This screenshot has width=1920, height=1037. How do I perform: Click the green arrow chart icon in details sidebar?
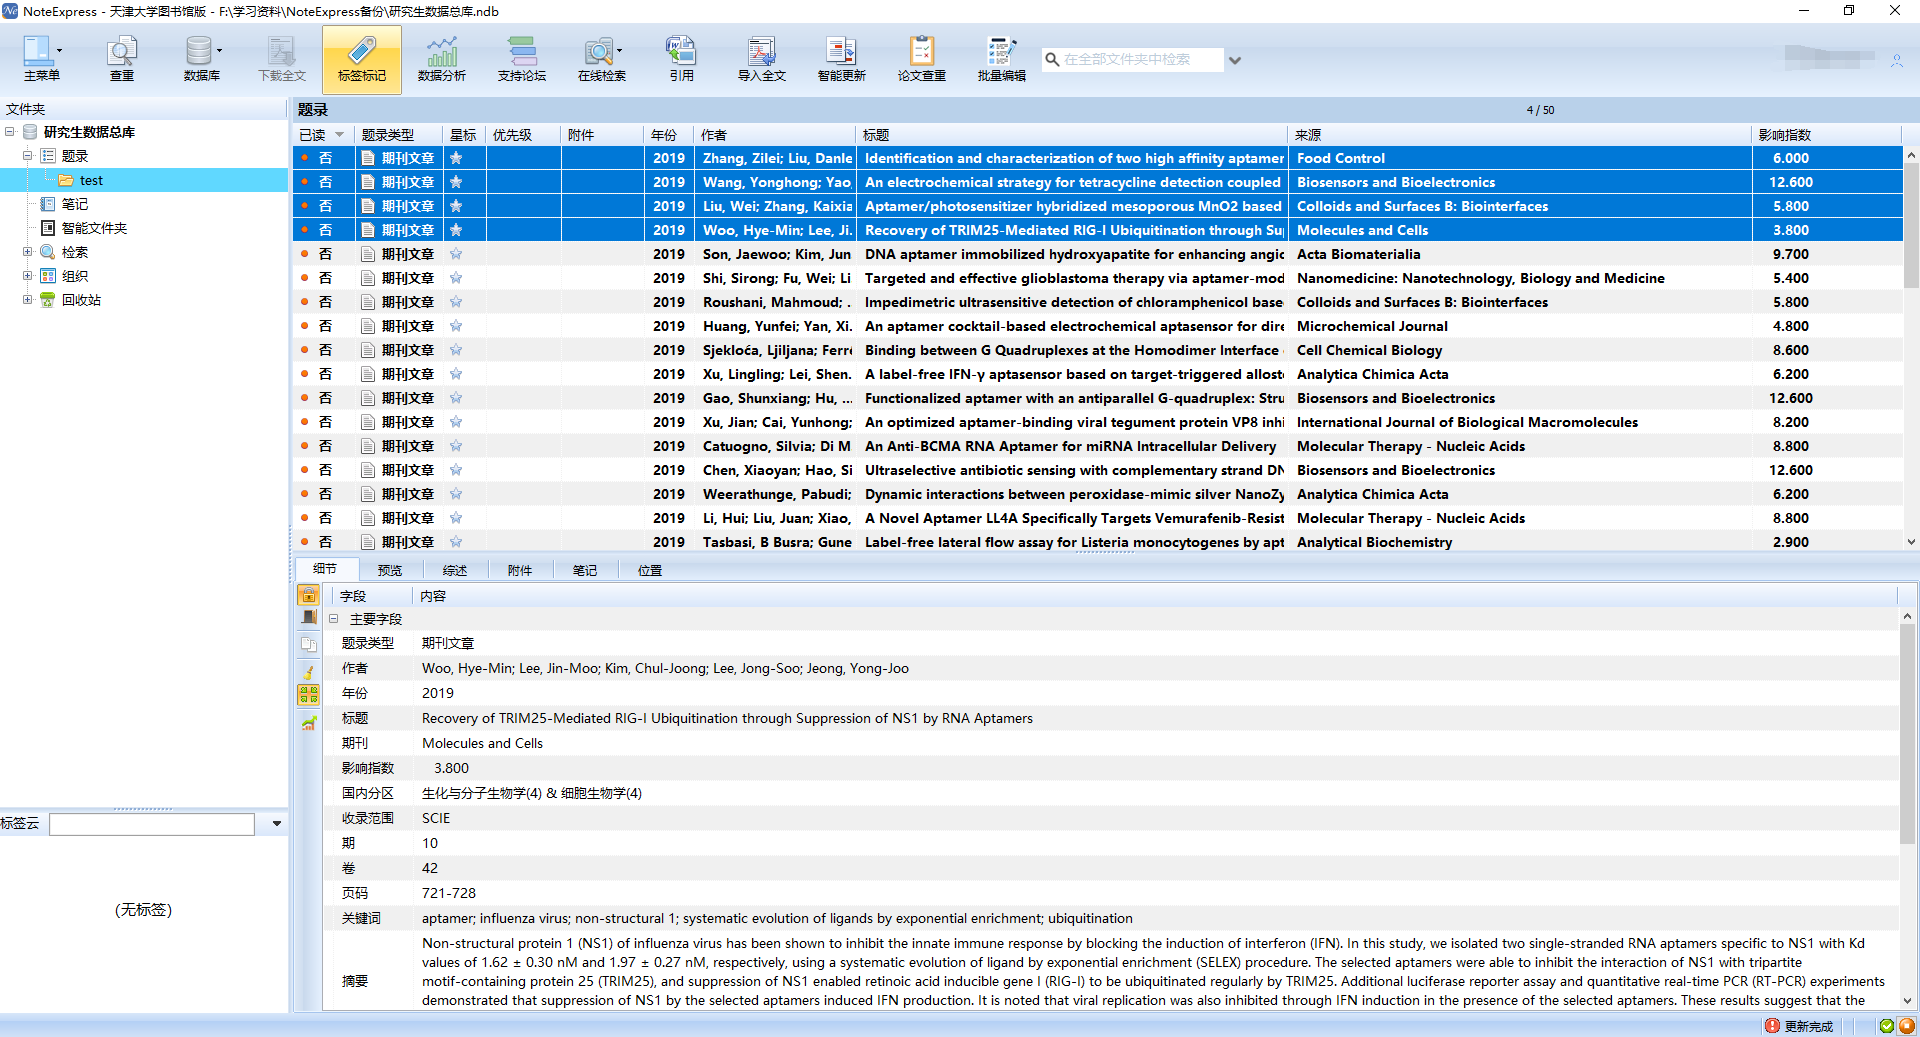(309, 722)
